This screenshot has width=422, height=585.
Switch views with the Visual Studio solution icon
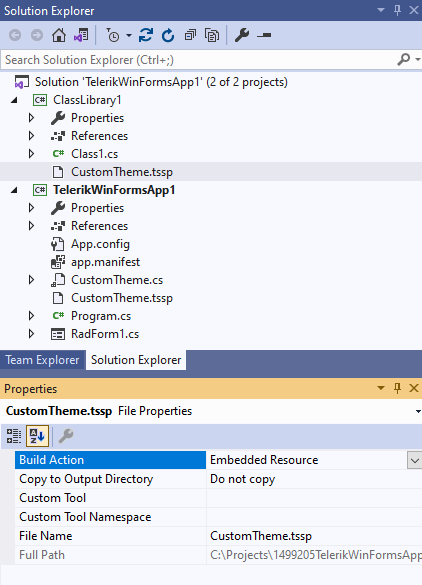click(x=81, y=35)
